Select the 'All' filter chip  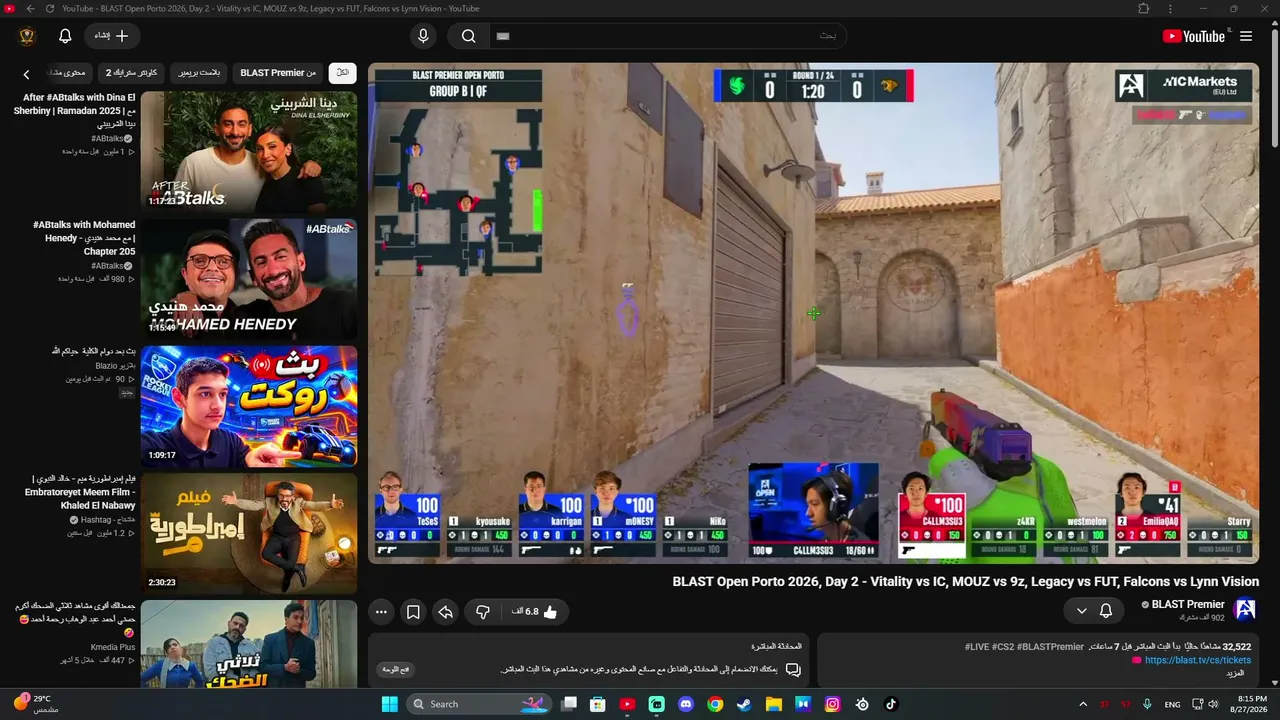(342, 73)
